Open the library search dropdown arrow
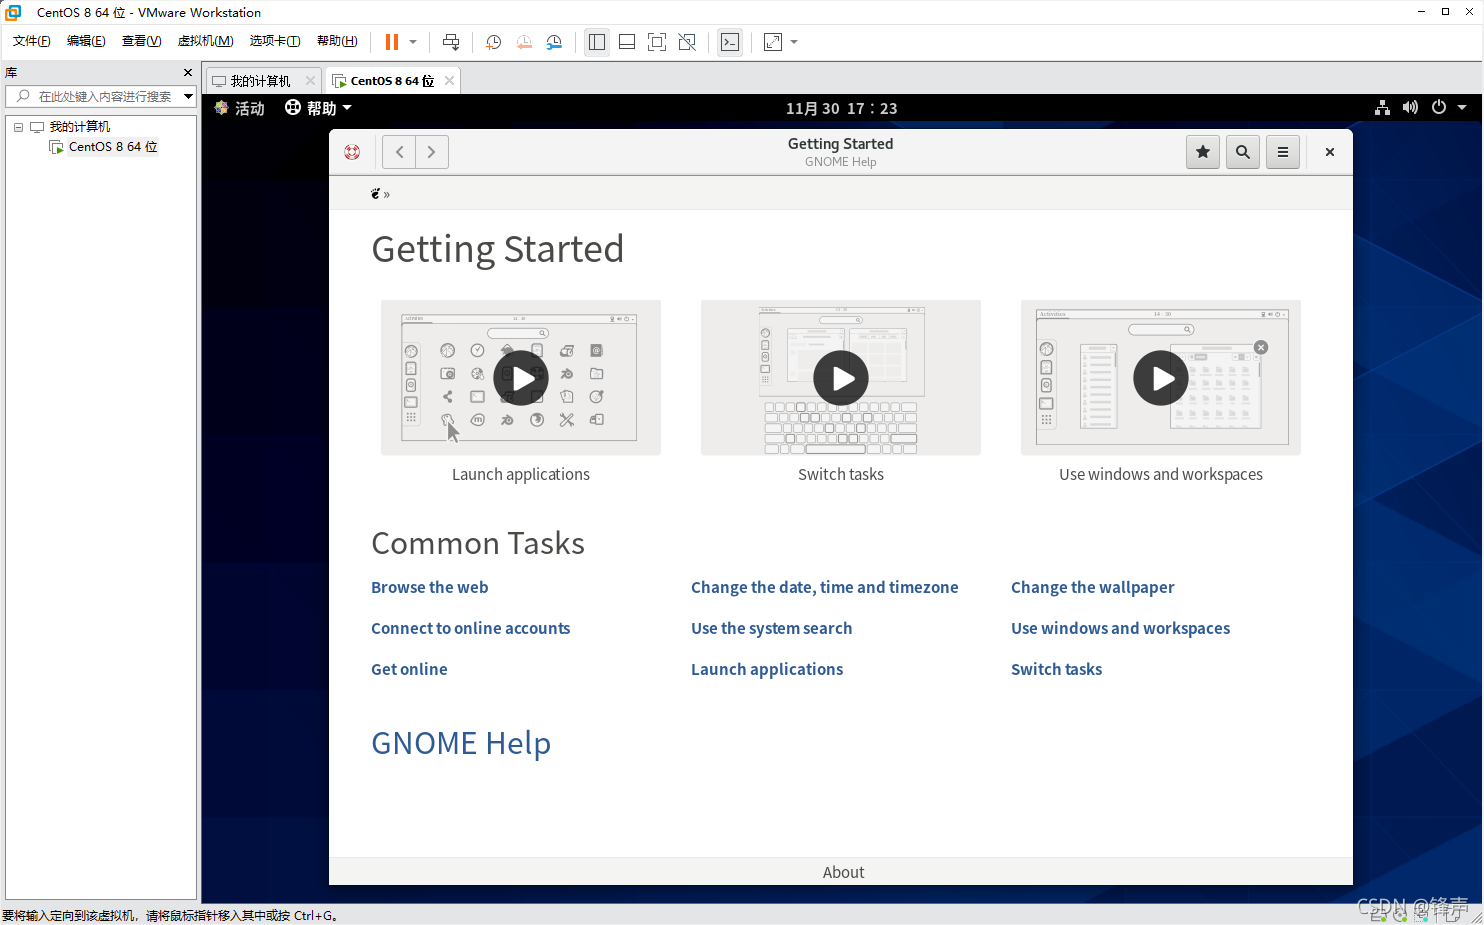 pos(188,96)
